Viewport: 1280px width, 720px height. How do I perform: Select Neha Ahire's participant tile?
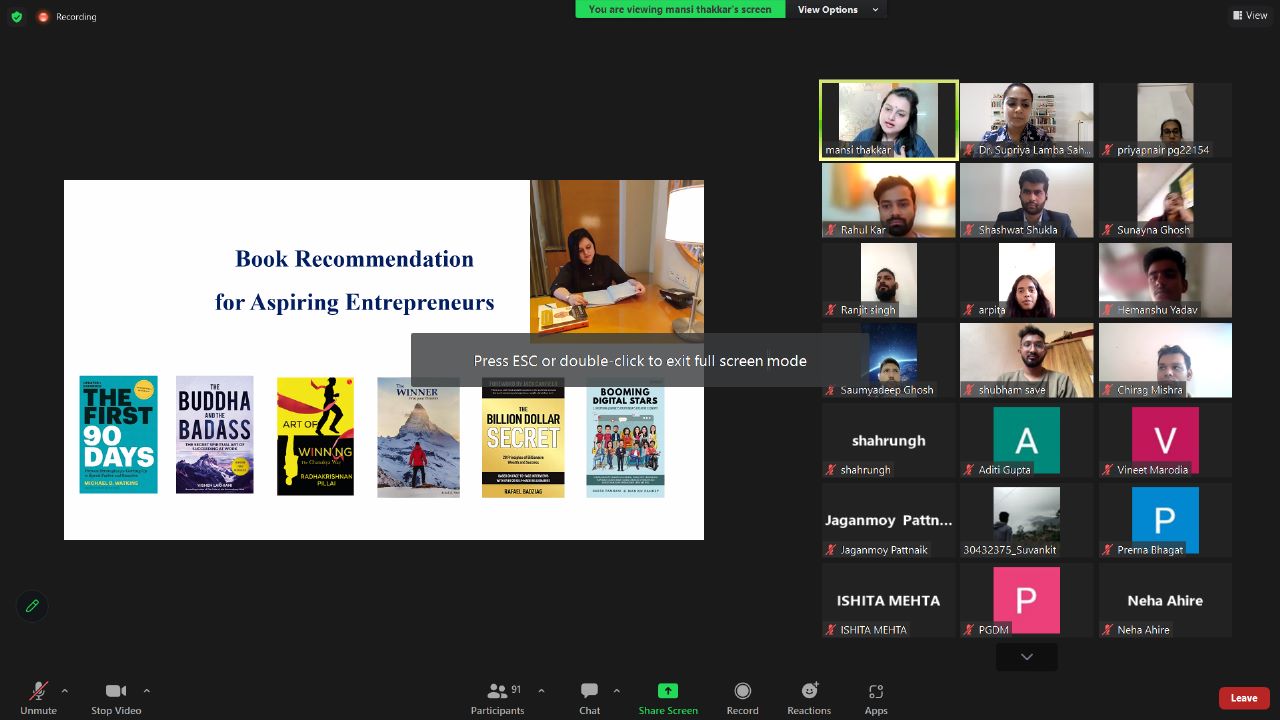pos(1165,600)
